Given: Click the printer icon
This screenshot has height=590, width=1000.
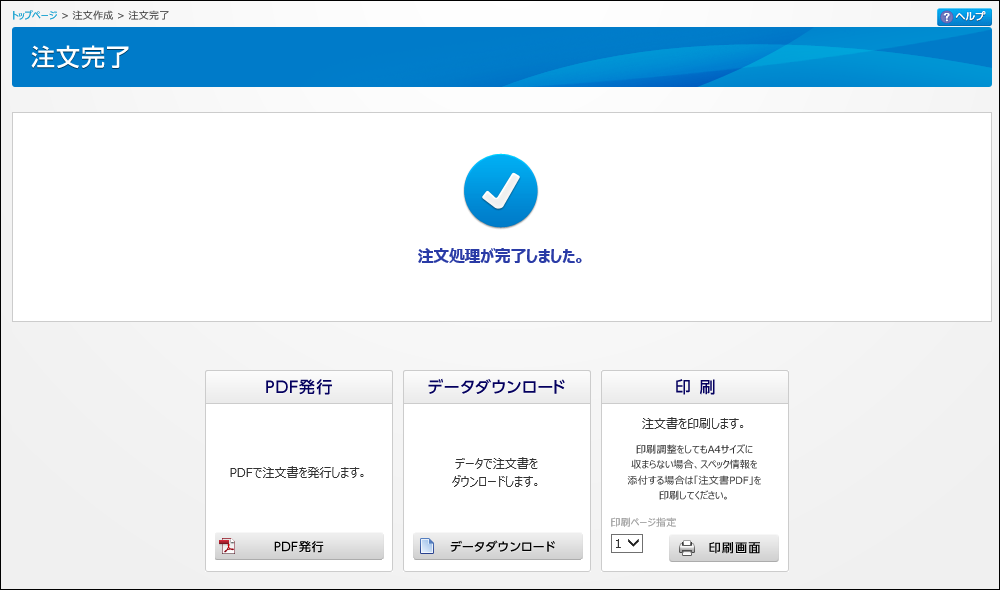Looking at the screenshot, I should pos(687,548).
